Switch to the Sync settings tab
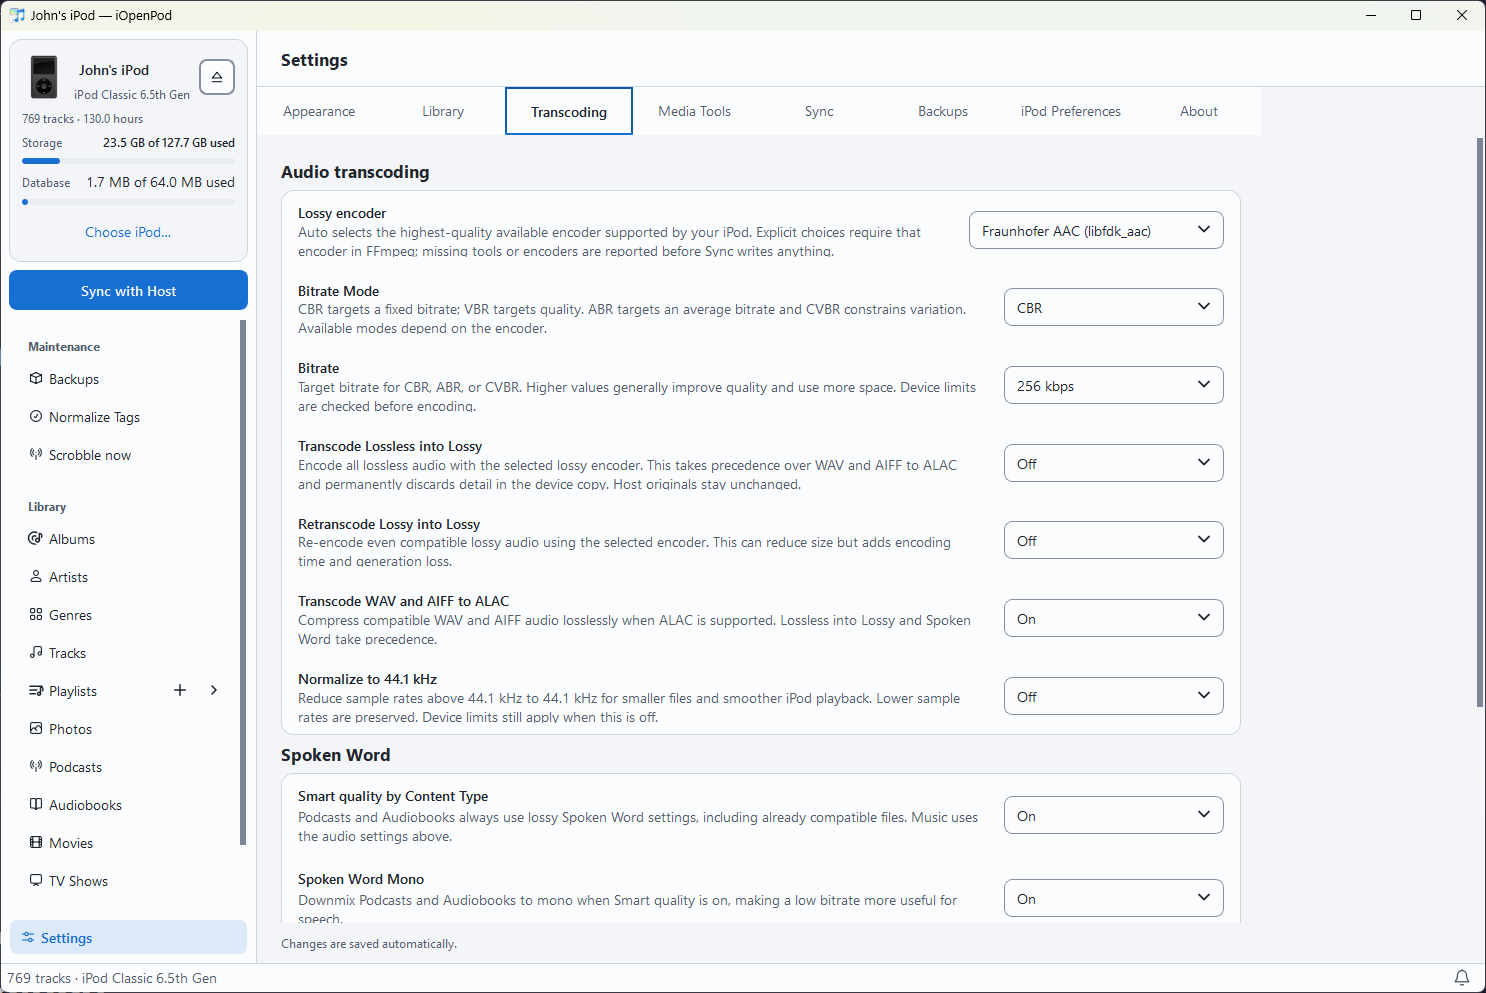Screen dimensions: 1486x993 coord(819,111)
